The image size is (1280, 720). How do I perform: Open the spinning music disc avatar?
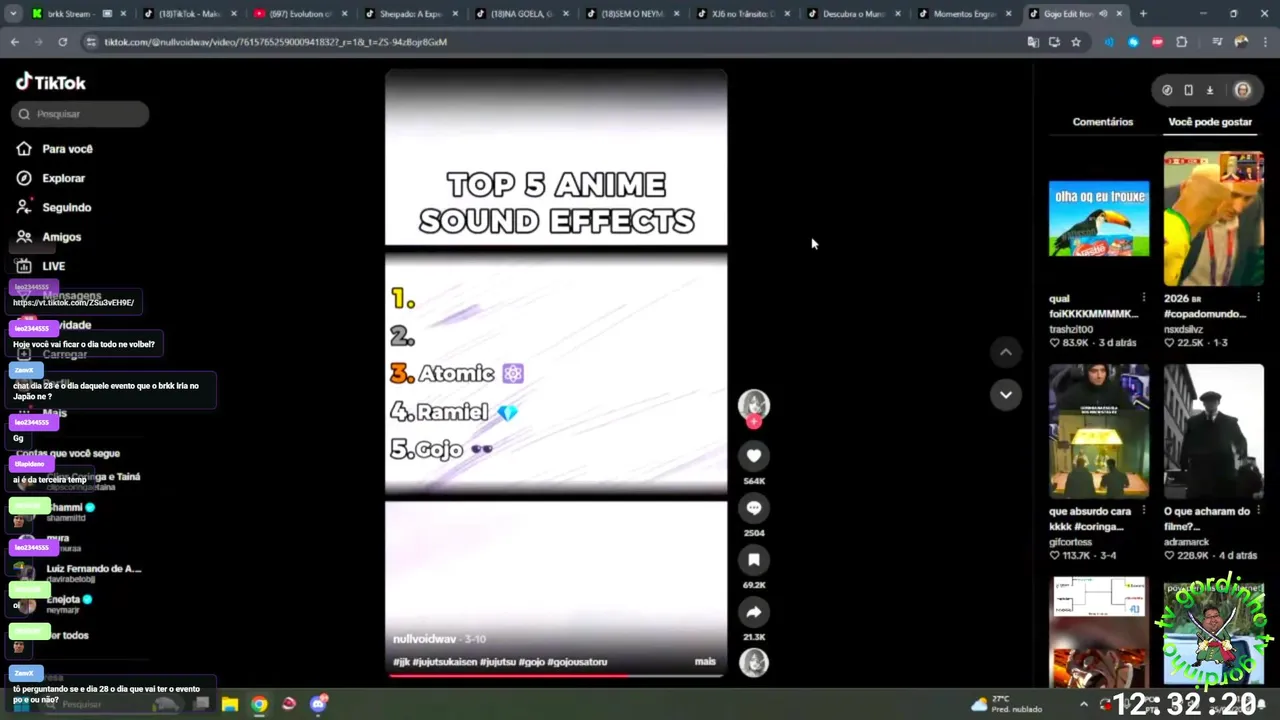[754, 662]
